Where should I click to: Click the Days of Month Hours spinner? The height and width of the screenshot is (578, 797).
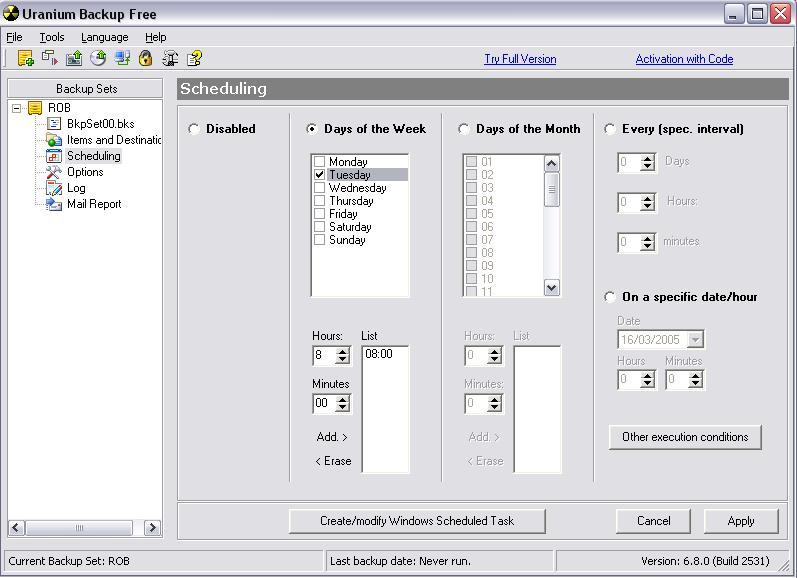click(495, 355)
